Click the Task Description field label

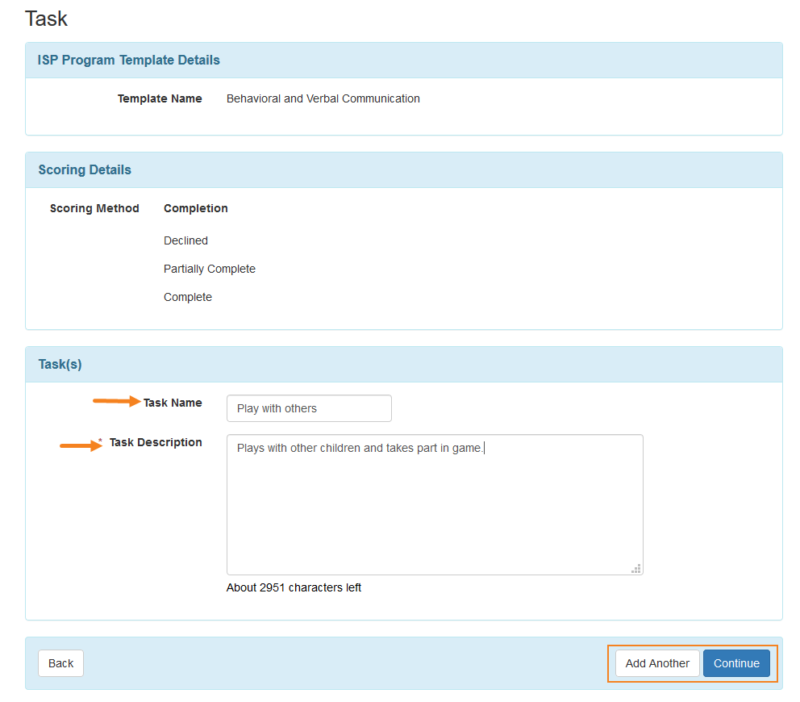(158, 441)
